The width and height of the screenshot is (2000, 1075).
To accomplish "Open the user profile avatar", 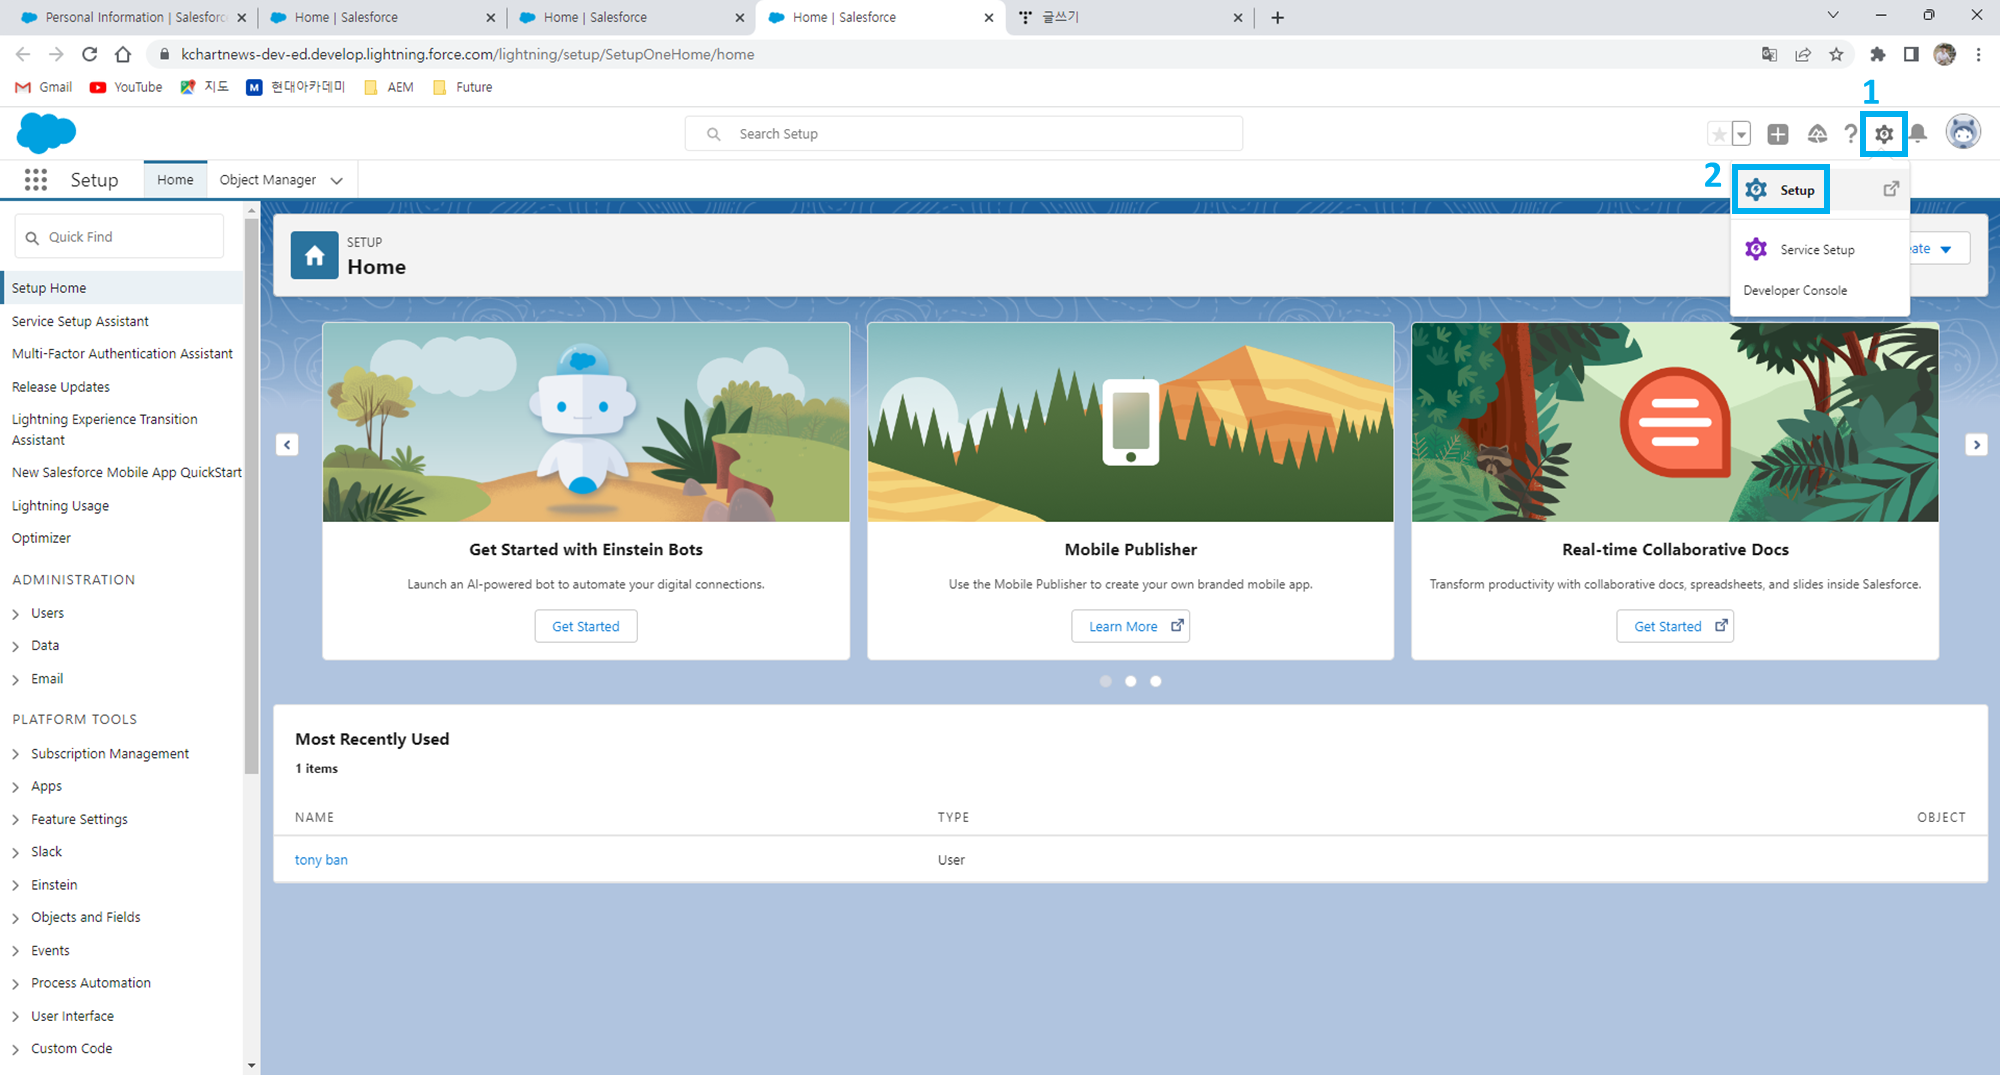I will click(1963, 132).
